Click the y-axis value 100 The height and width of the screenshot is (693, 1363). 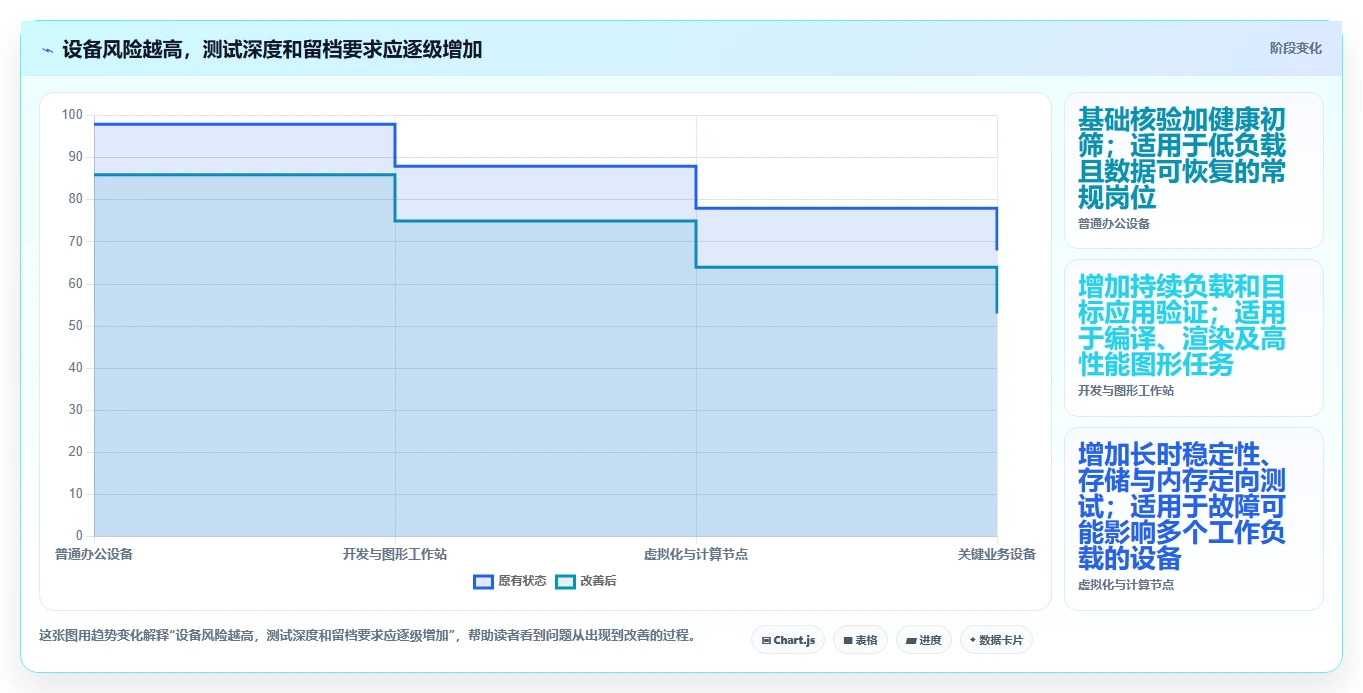pyautogui.click(x=72, y=115)
